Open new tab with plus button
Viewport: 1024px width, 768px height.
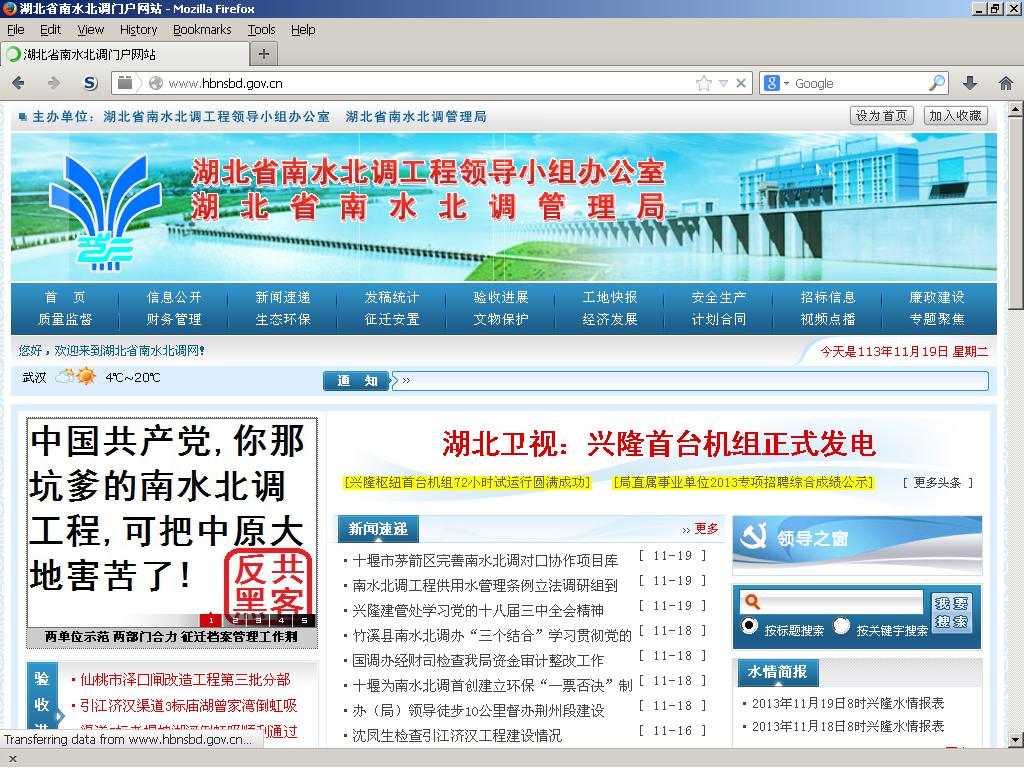[x=263, y=54]
